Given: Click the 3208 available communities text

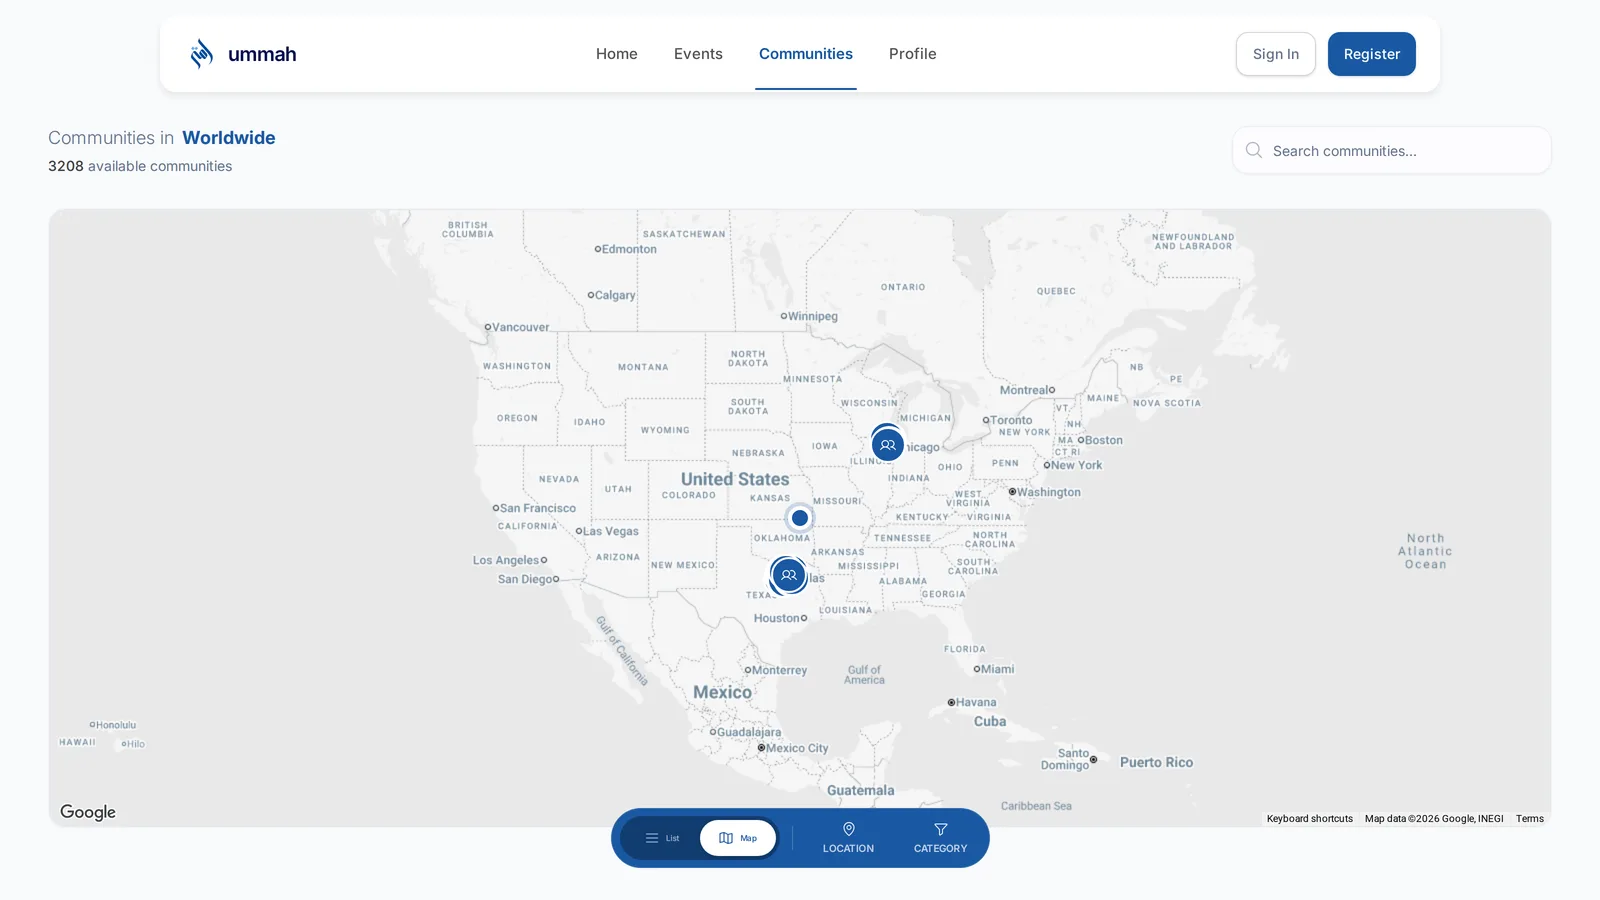Looking at the screenshot, I should click(140, 166).
